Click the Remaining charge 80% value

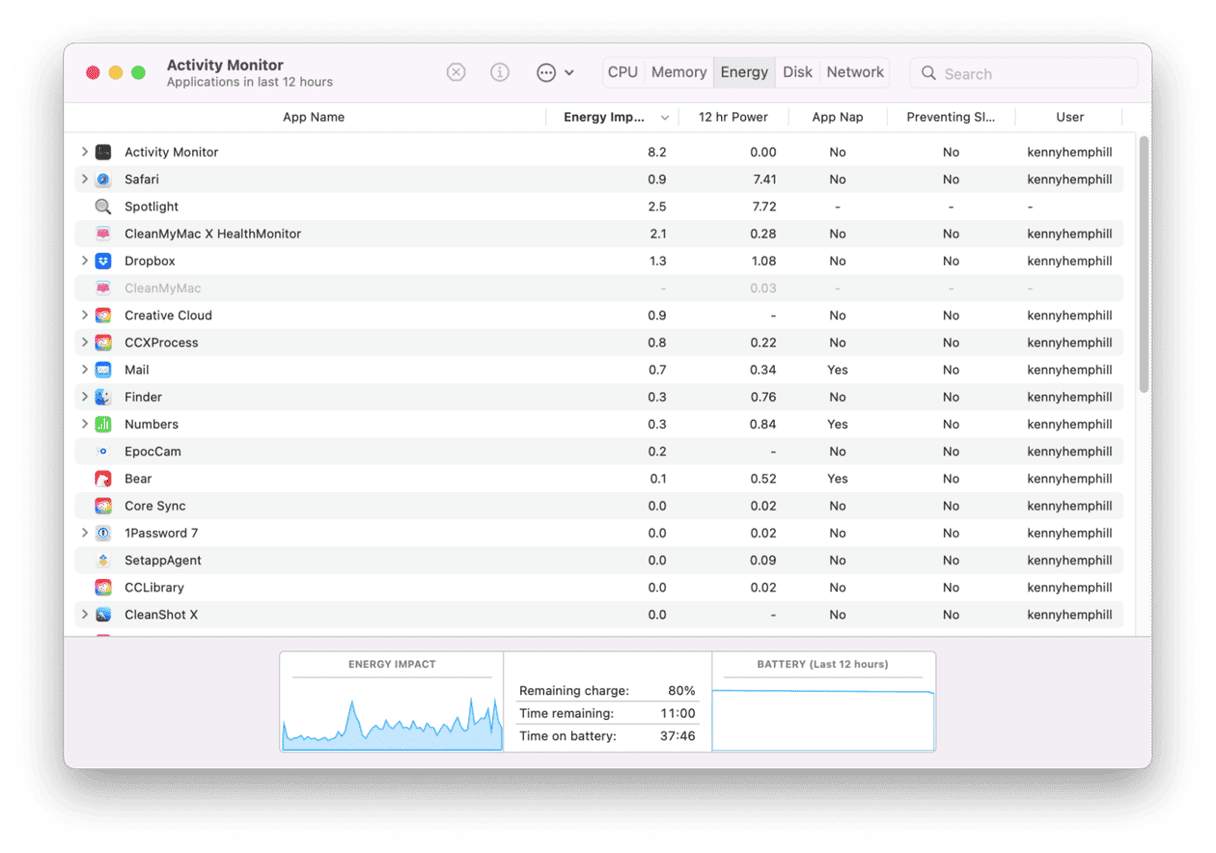coord(681,691)
